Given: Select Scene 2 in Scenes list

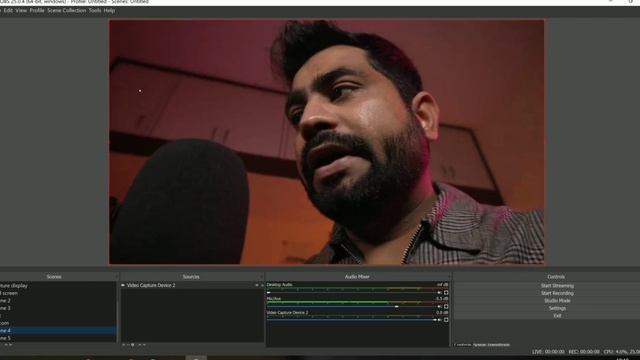Looking at the screenshot, I should click(58, 301).
